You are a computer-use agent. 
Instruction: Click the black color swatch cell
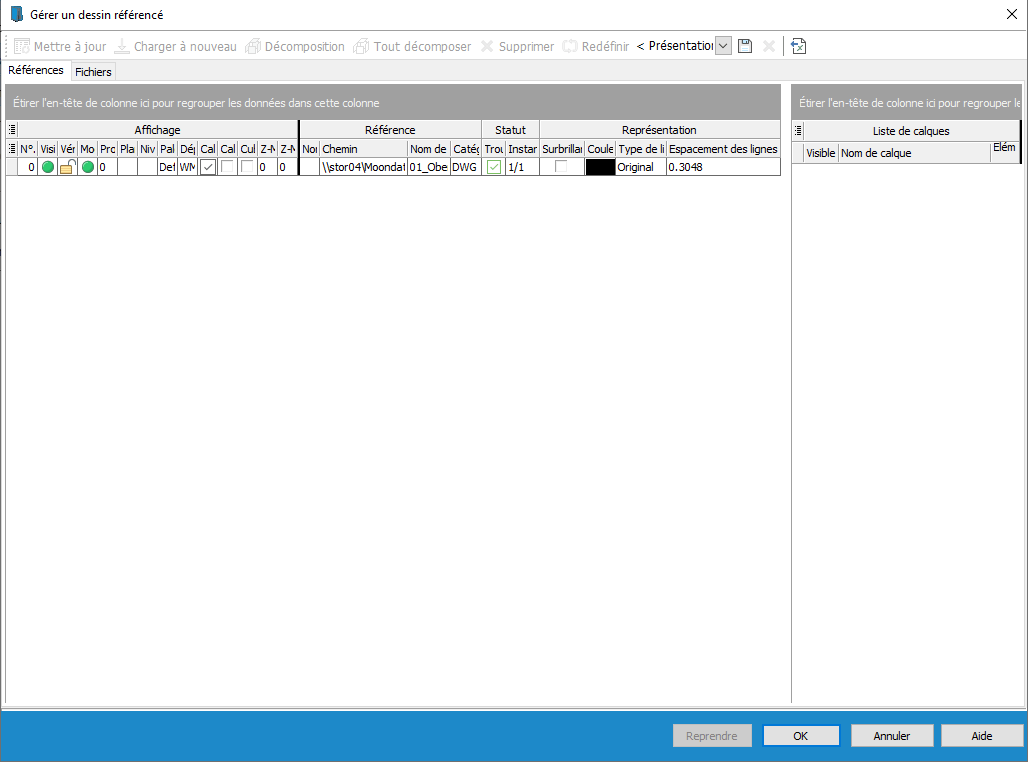(600, 167)
